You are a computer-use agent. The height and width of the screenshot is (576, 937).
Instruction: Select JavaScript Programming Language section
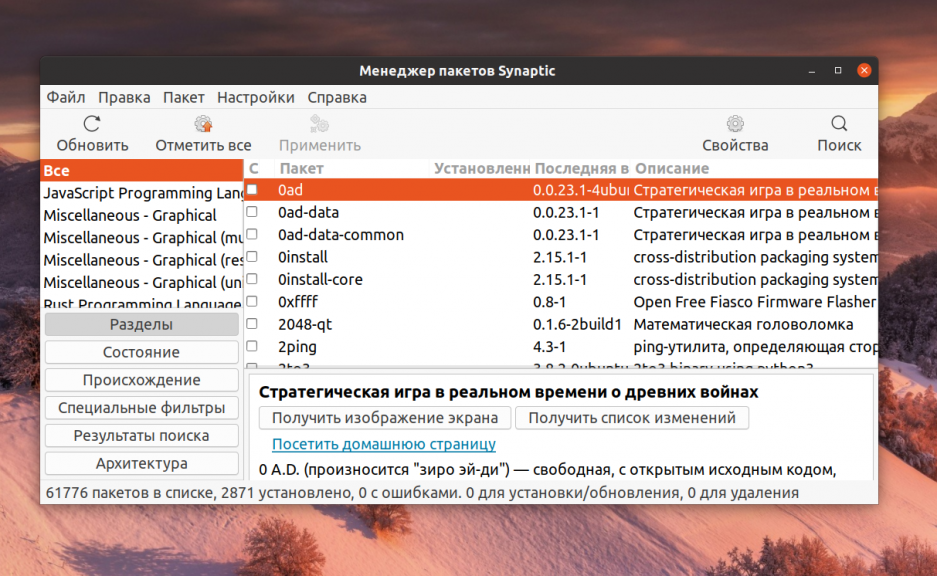(x=141, y=193)
